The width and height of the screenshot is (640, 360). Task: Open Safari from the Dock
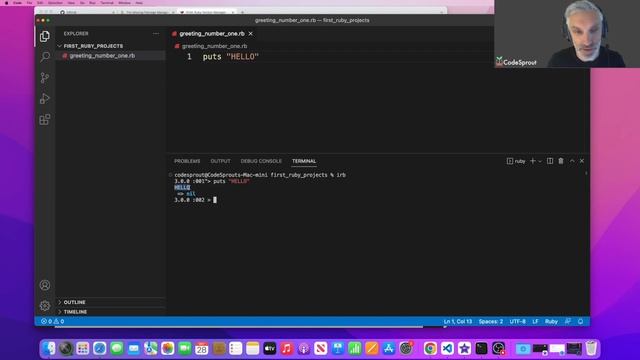tap(100, 349)
